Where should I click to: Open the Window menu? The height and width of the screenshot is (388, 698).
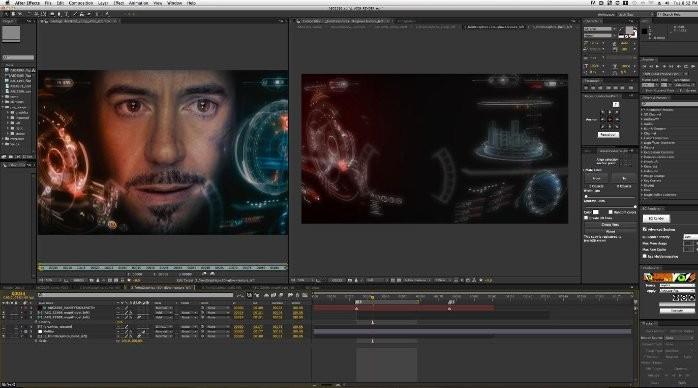click(174, 3)
